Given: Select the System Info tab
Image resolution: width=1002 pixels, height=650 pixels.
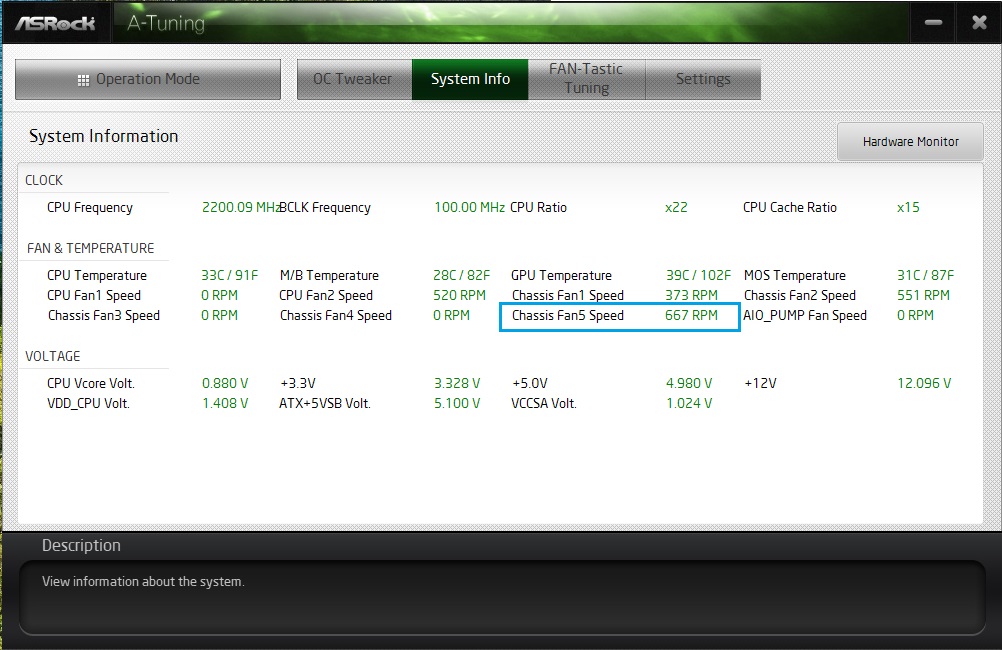Looking at the screenshot, I should coord(470,79).
